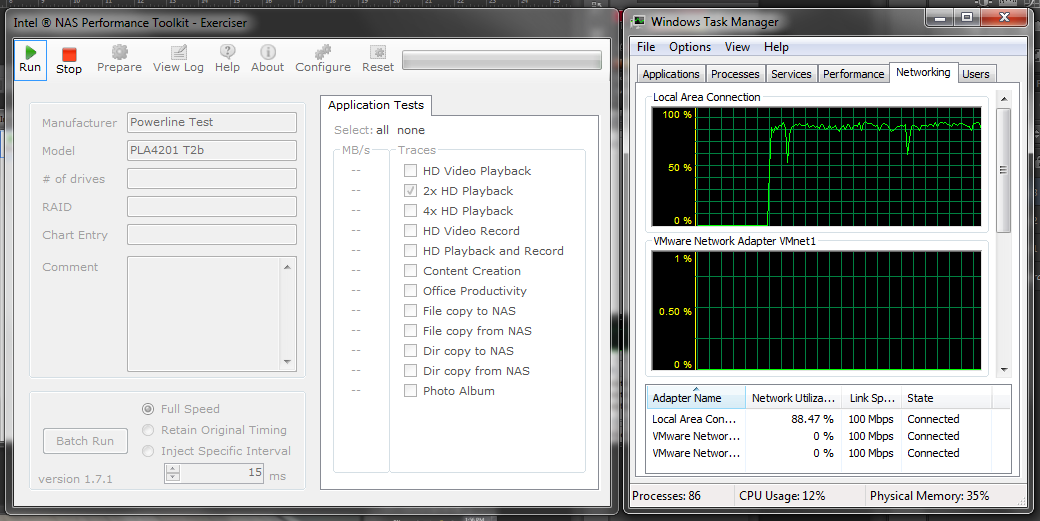This screenshot has height=521, width=1040.
Task: Open Options menu in Task Manager
Action: coord(690,47)
